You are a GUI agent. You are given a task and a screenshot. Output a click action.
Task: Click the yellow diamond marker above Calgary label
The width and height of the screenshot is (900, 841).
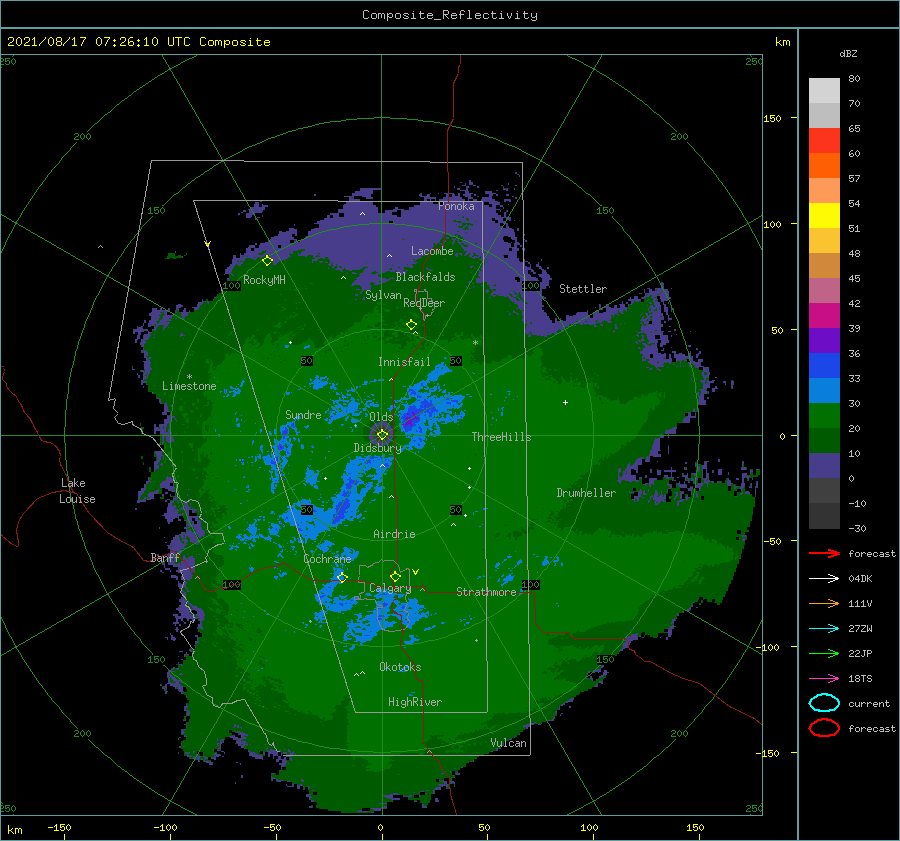click(395, 576)
